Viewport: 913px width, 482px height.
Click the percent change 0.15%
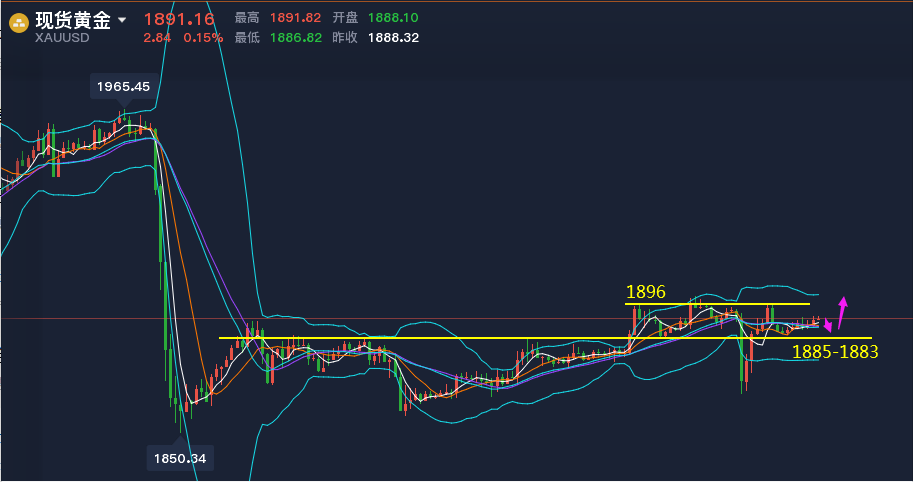click(x=203, y=38)
